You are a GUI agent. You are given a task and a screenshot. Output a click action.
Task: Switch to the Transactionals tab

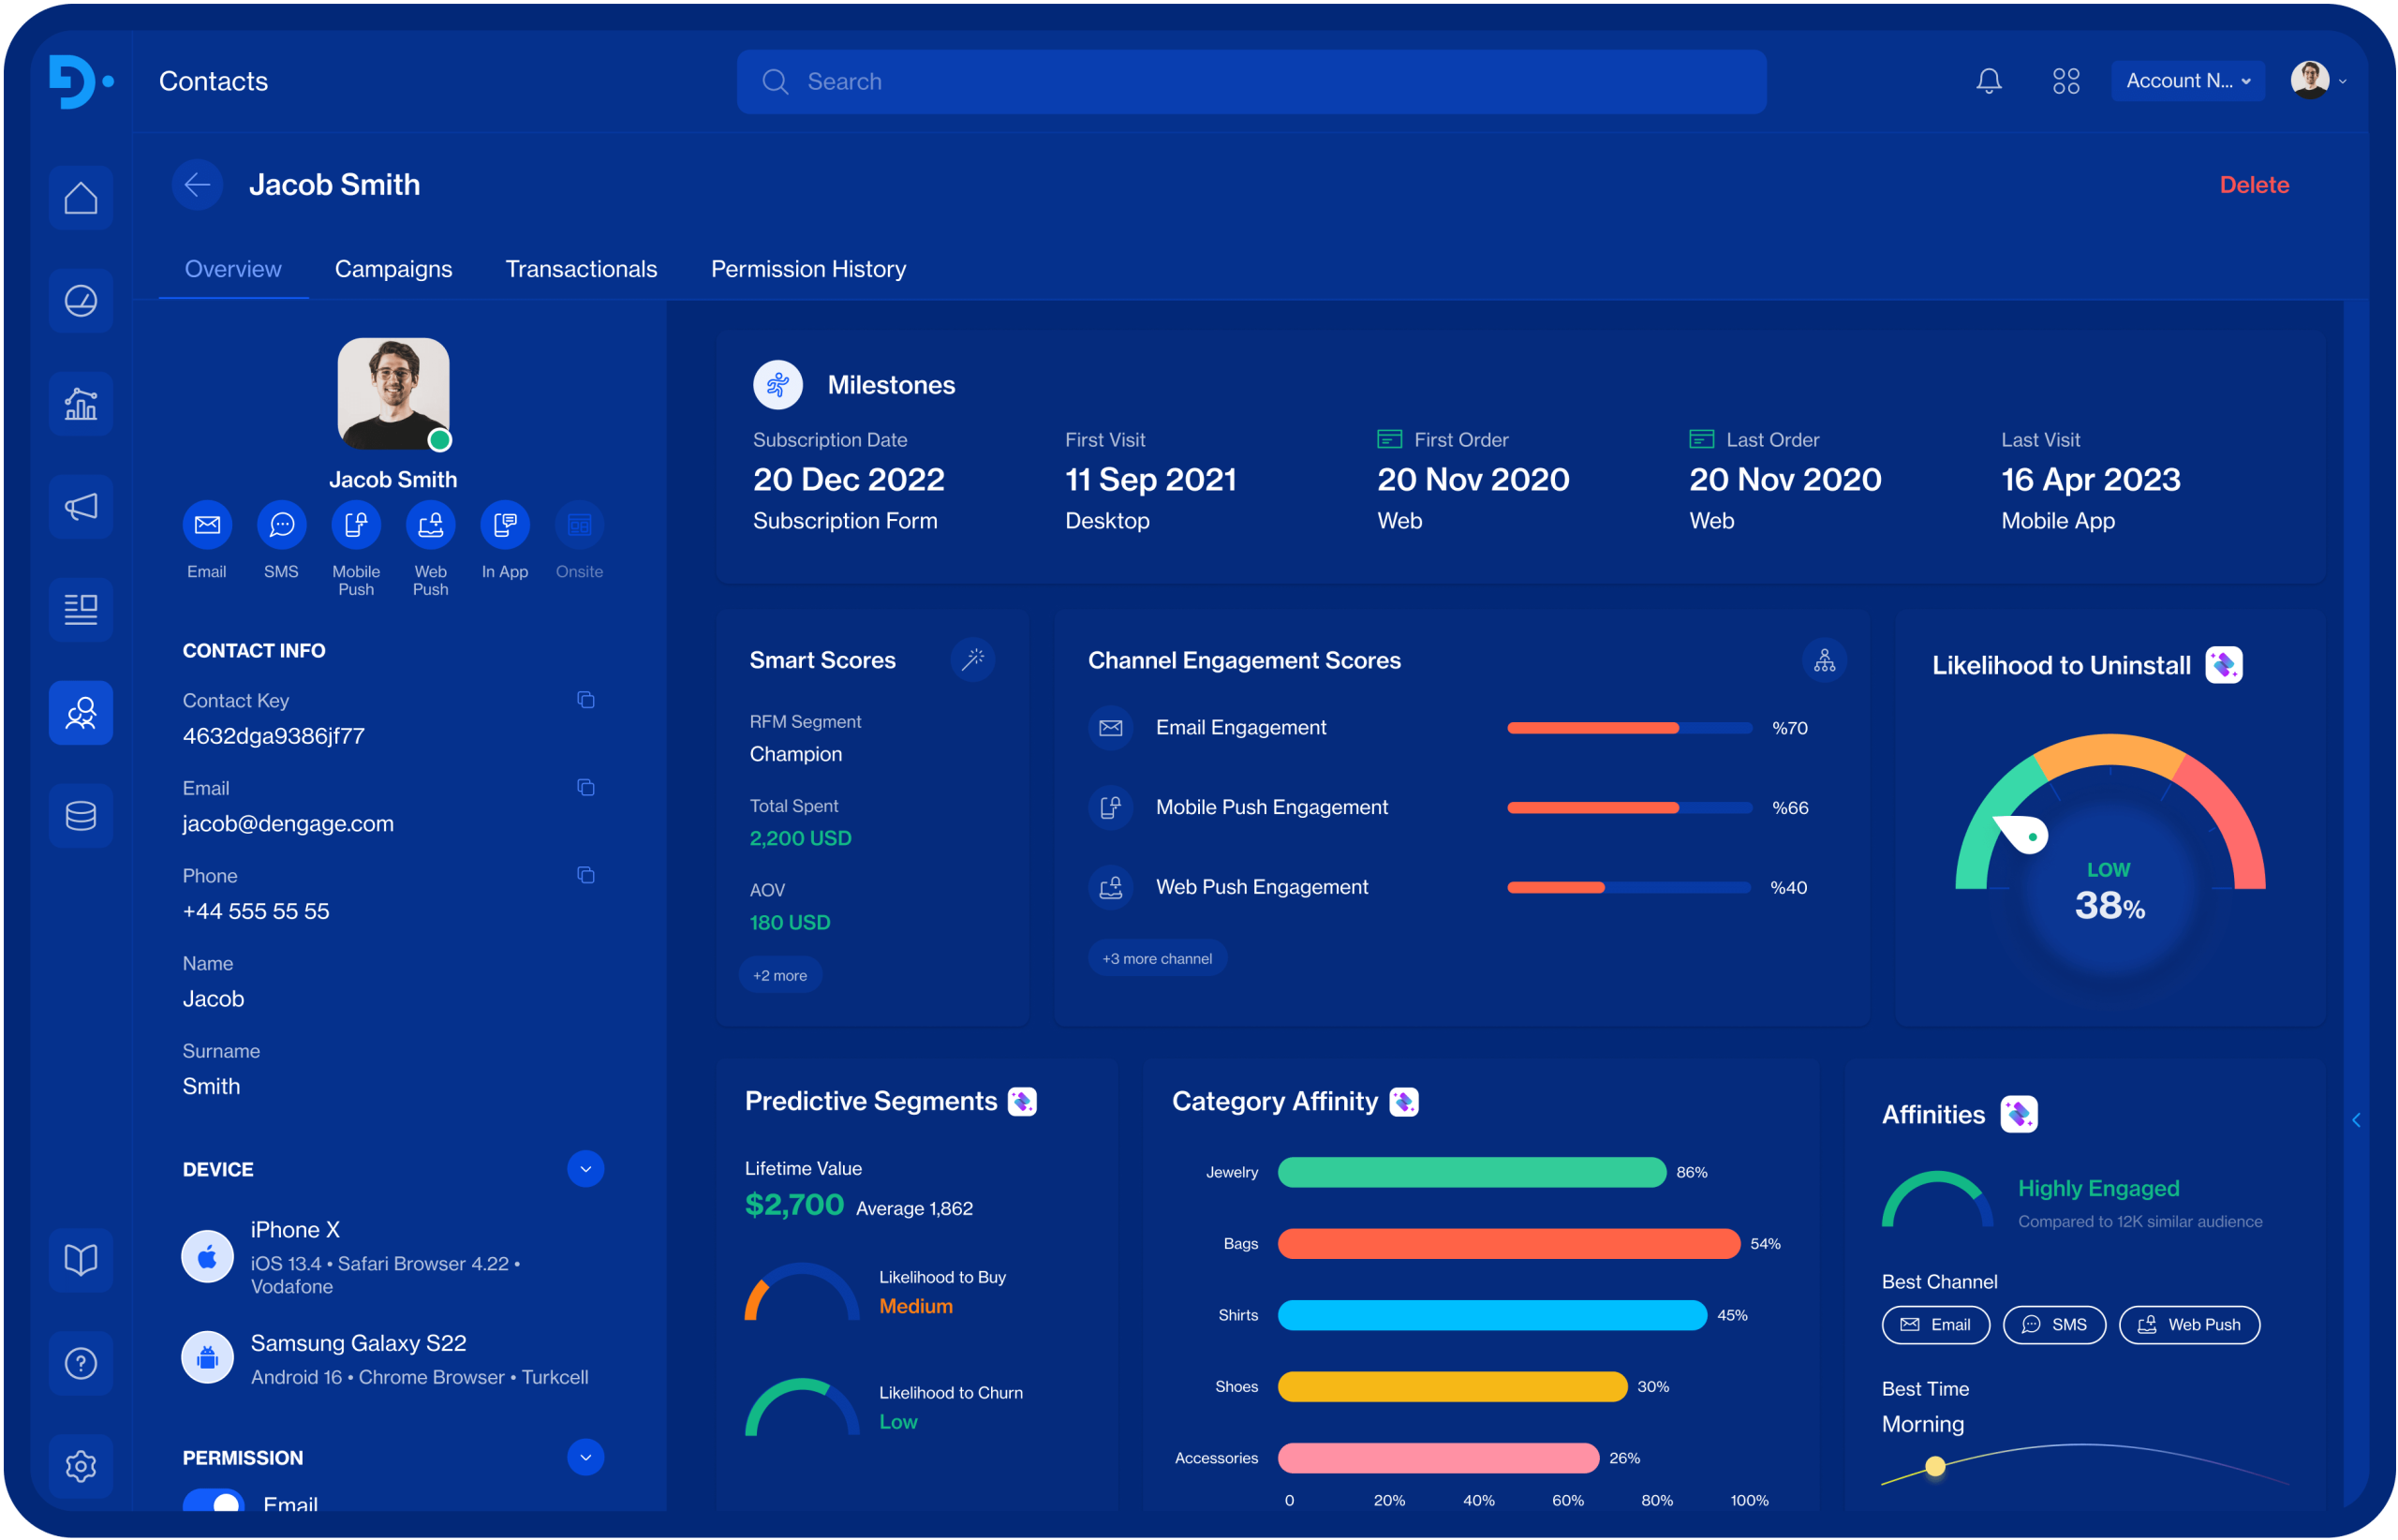tap(580, 269)
